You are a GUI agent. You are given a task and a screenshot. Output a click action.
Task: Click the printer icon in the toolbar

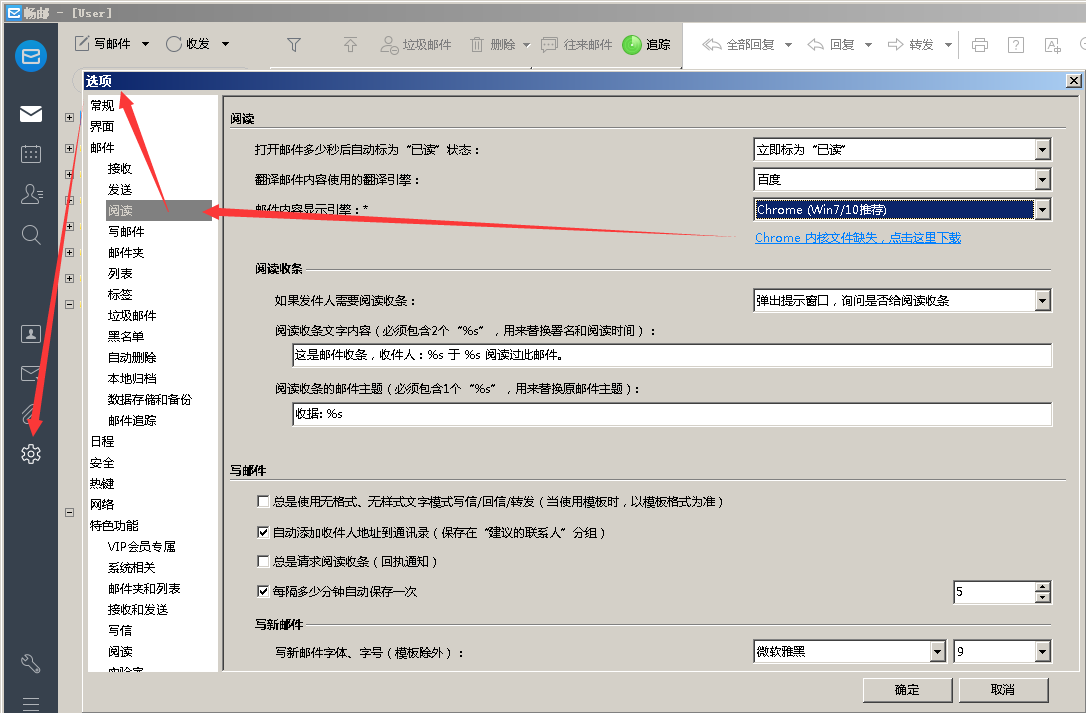click(979, 45)
